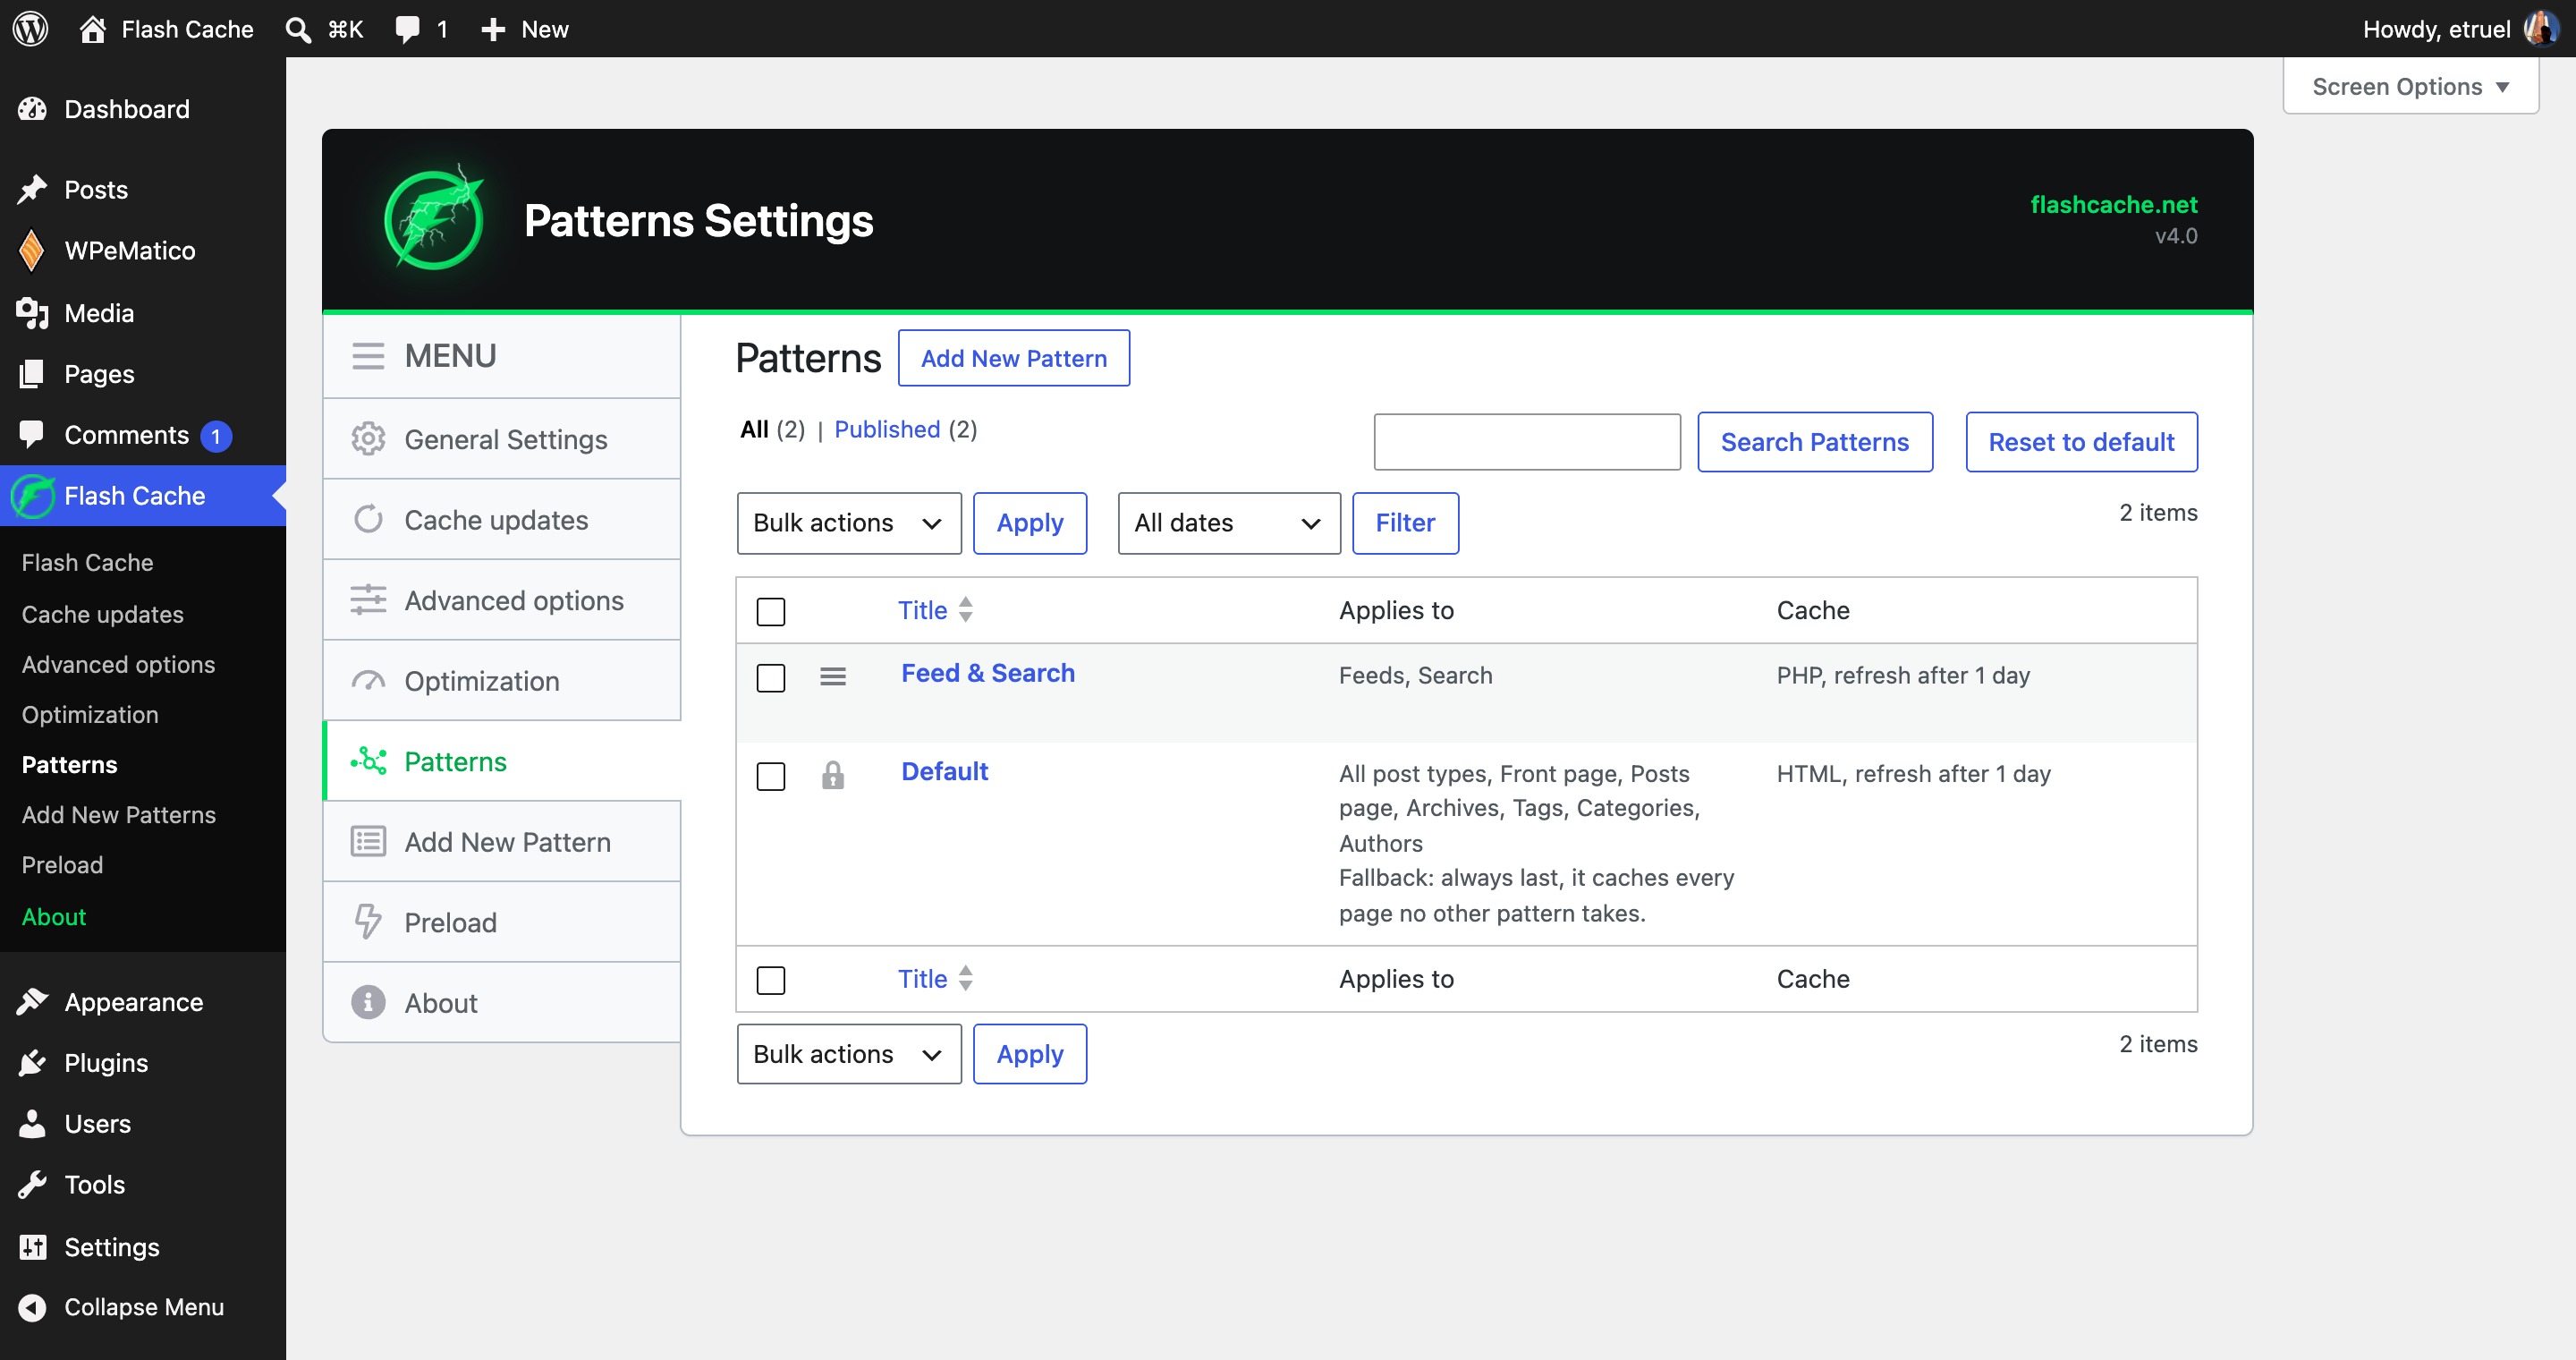Open the green About submenu item
The image size is (2576, 1360).
tap(54, 916)
